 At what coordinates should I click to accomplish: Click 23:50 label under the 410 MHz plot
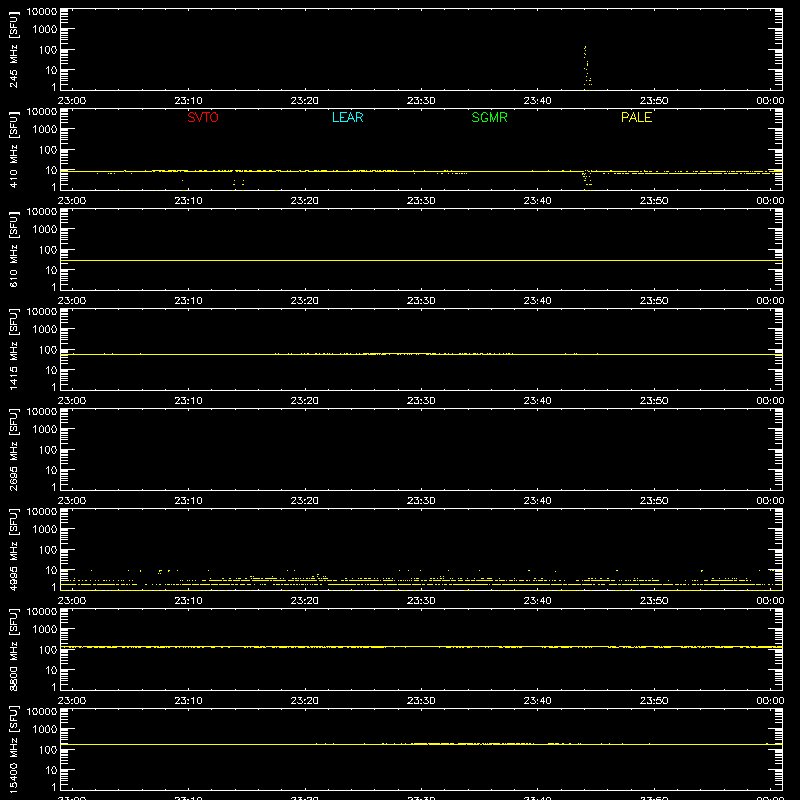point(654,201)
